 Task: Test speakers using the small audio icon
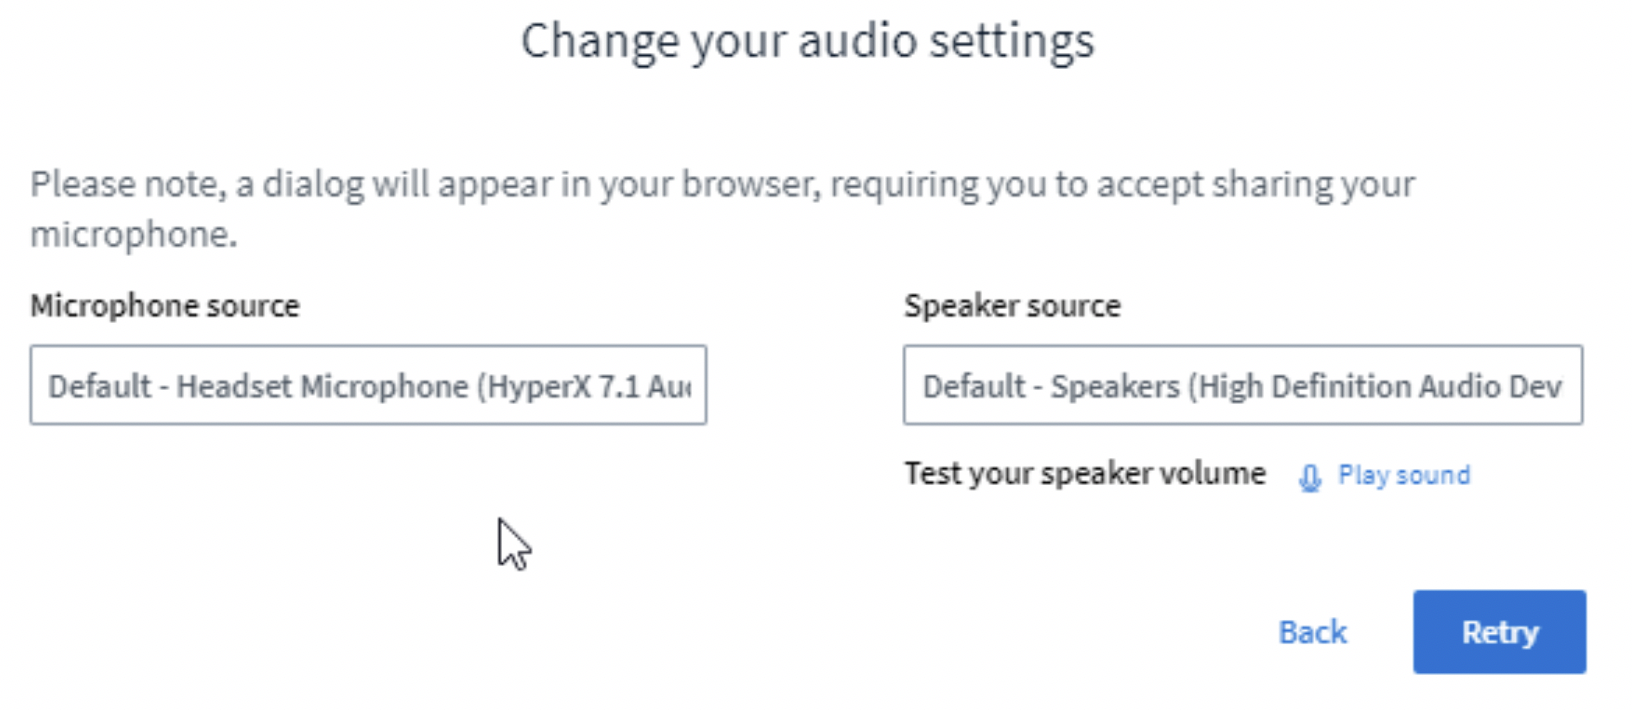[x=1309, y=477]
